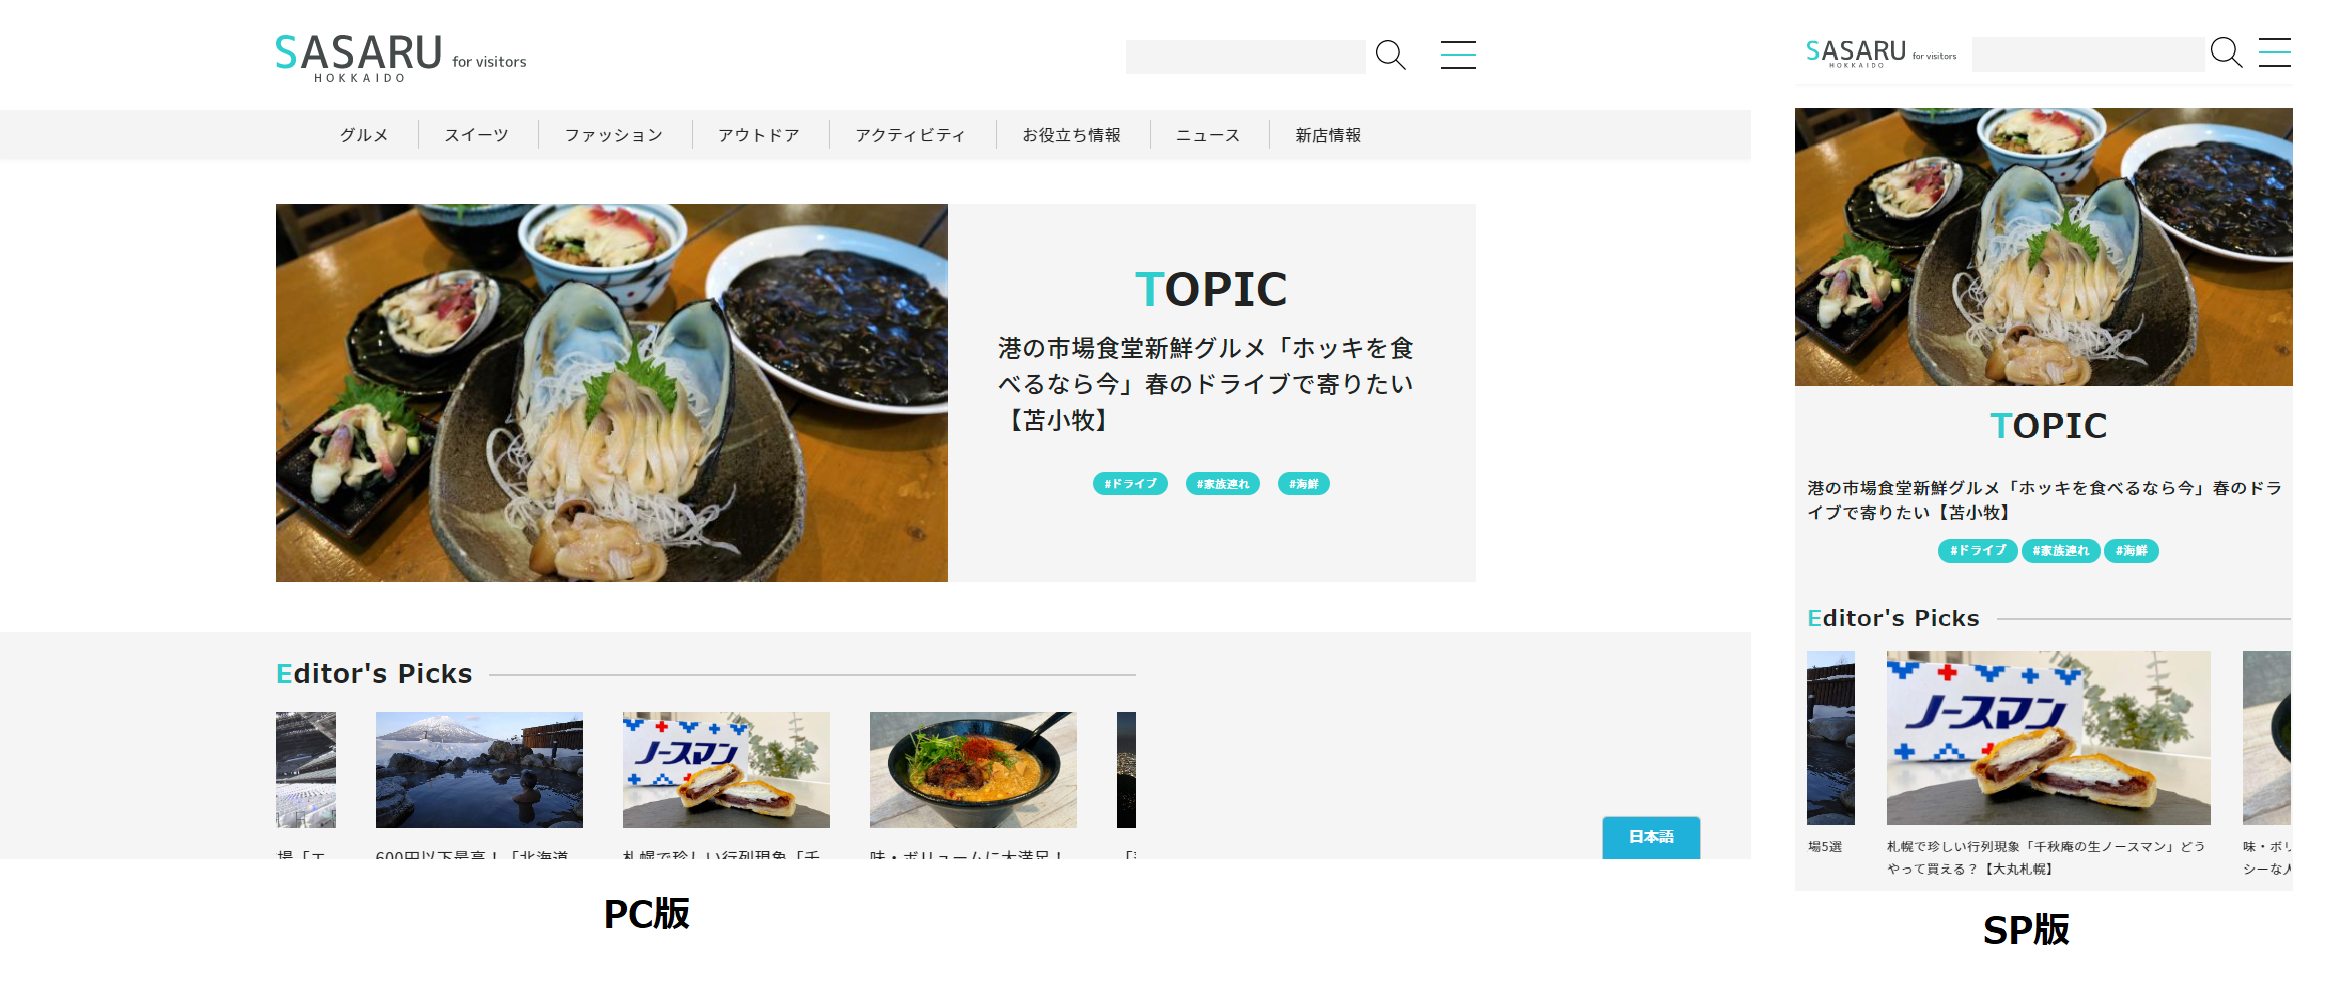
Task: Open the ramen bowl thumbnail in Editor's Picks
Action: click(973, 770)
